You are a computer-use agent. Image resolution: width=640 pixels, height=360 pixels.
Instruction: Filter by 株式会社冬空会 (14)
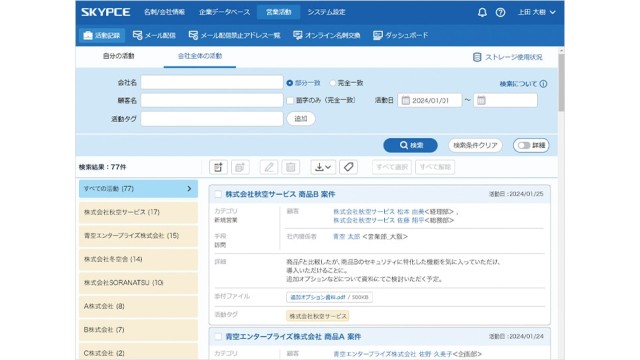(138, 259)
